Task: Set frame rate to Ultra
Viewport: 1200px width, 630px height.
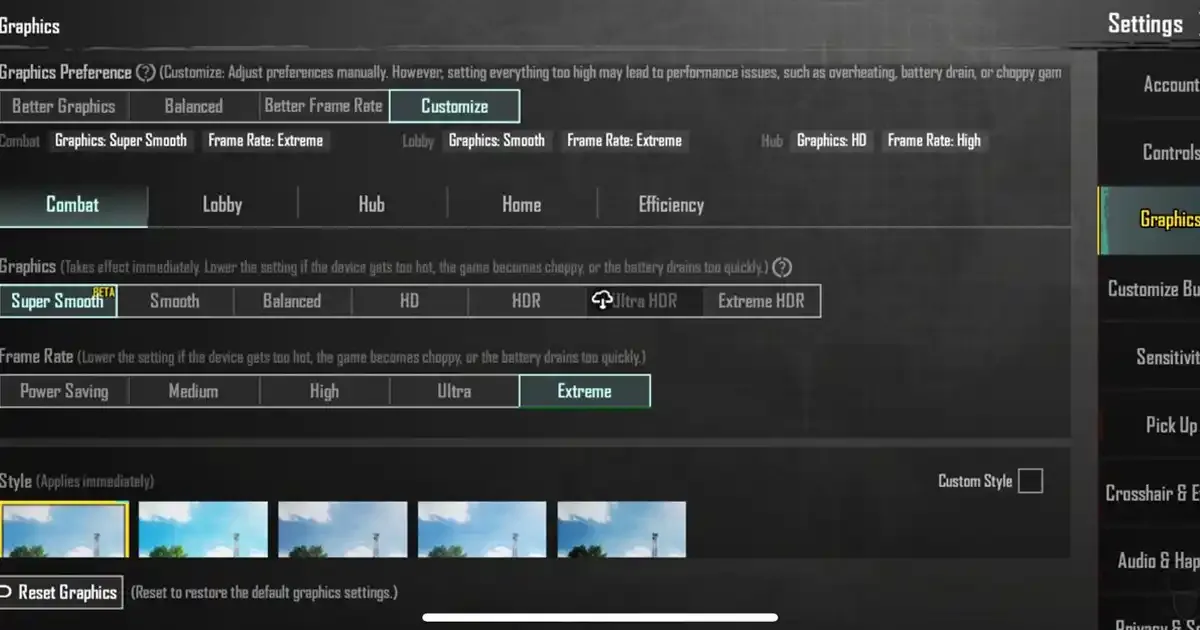Action: coord(454,391)
